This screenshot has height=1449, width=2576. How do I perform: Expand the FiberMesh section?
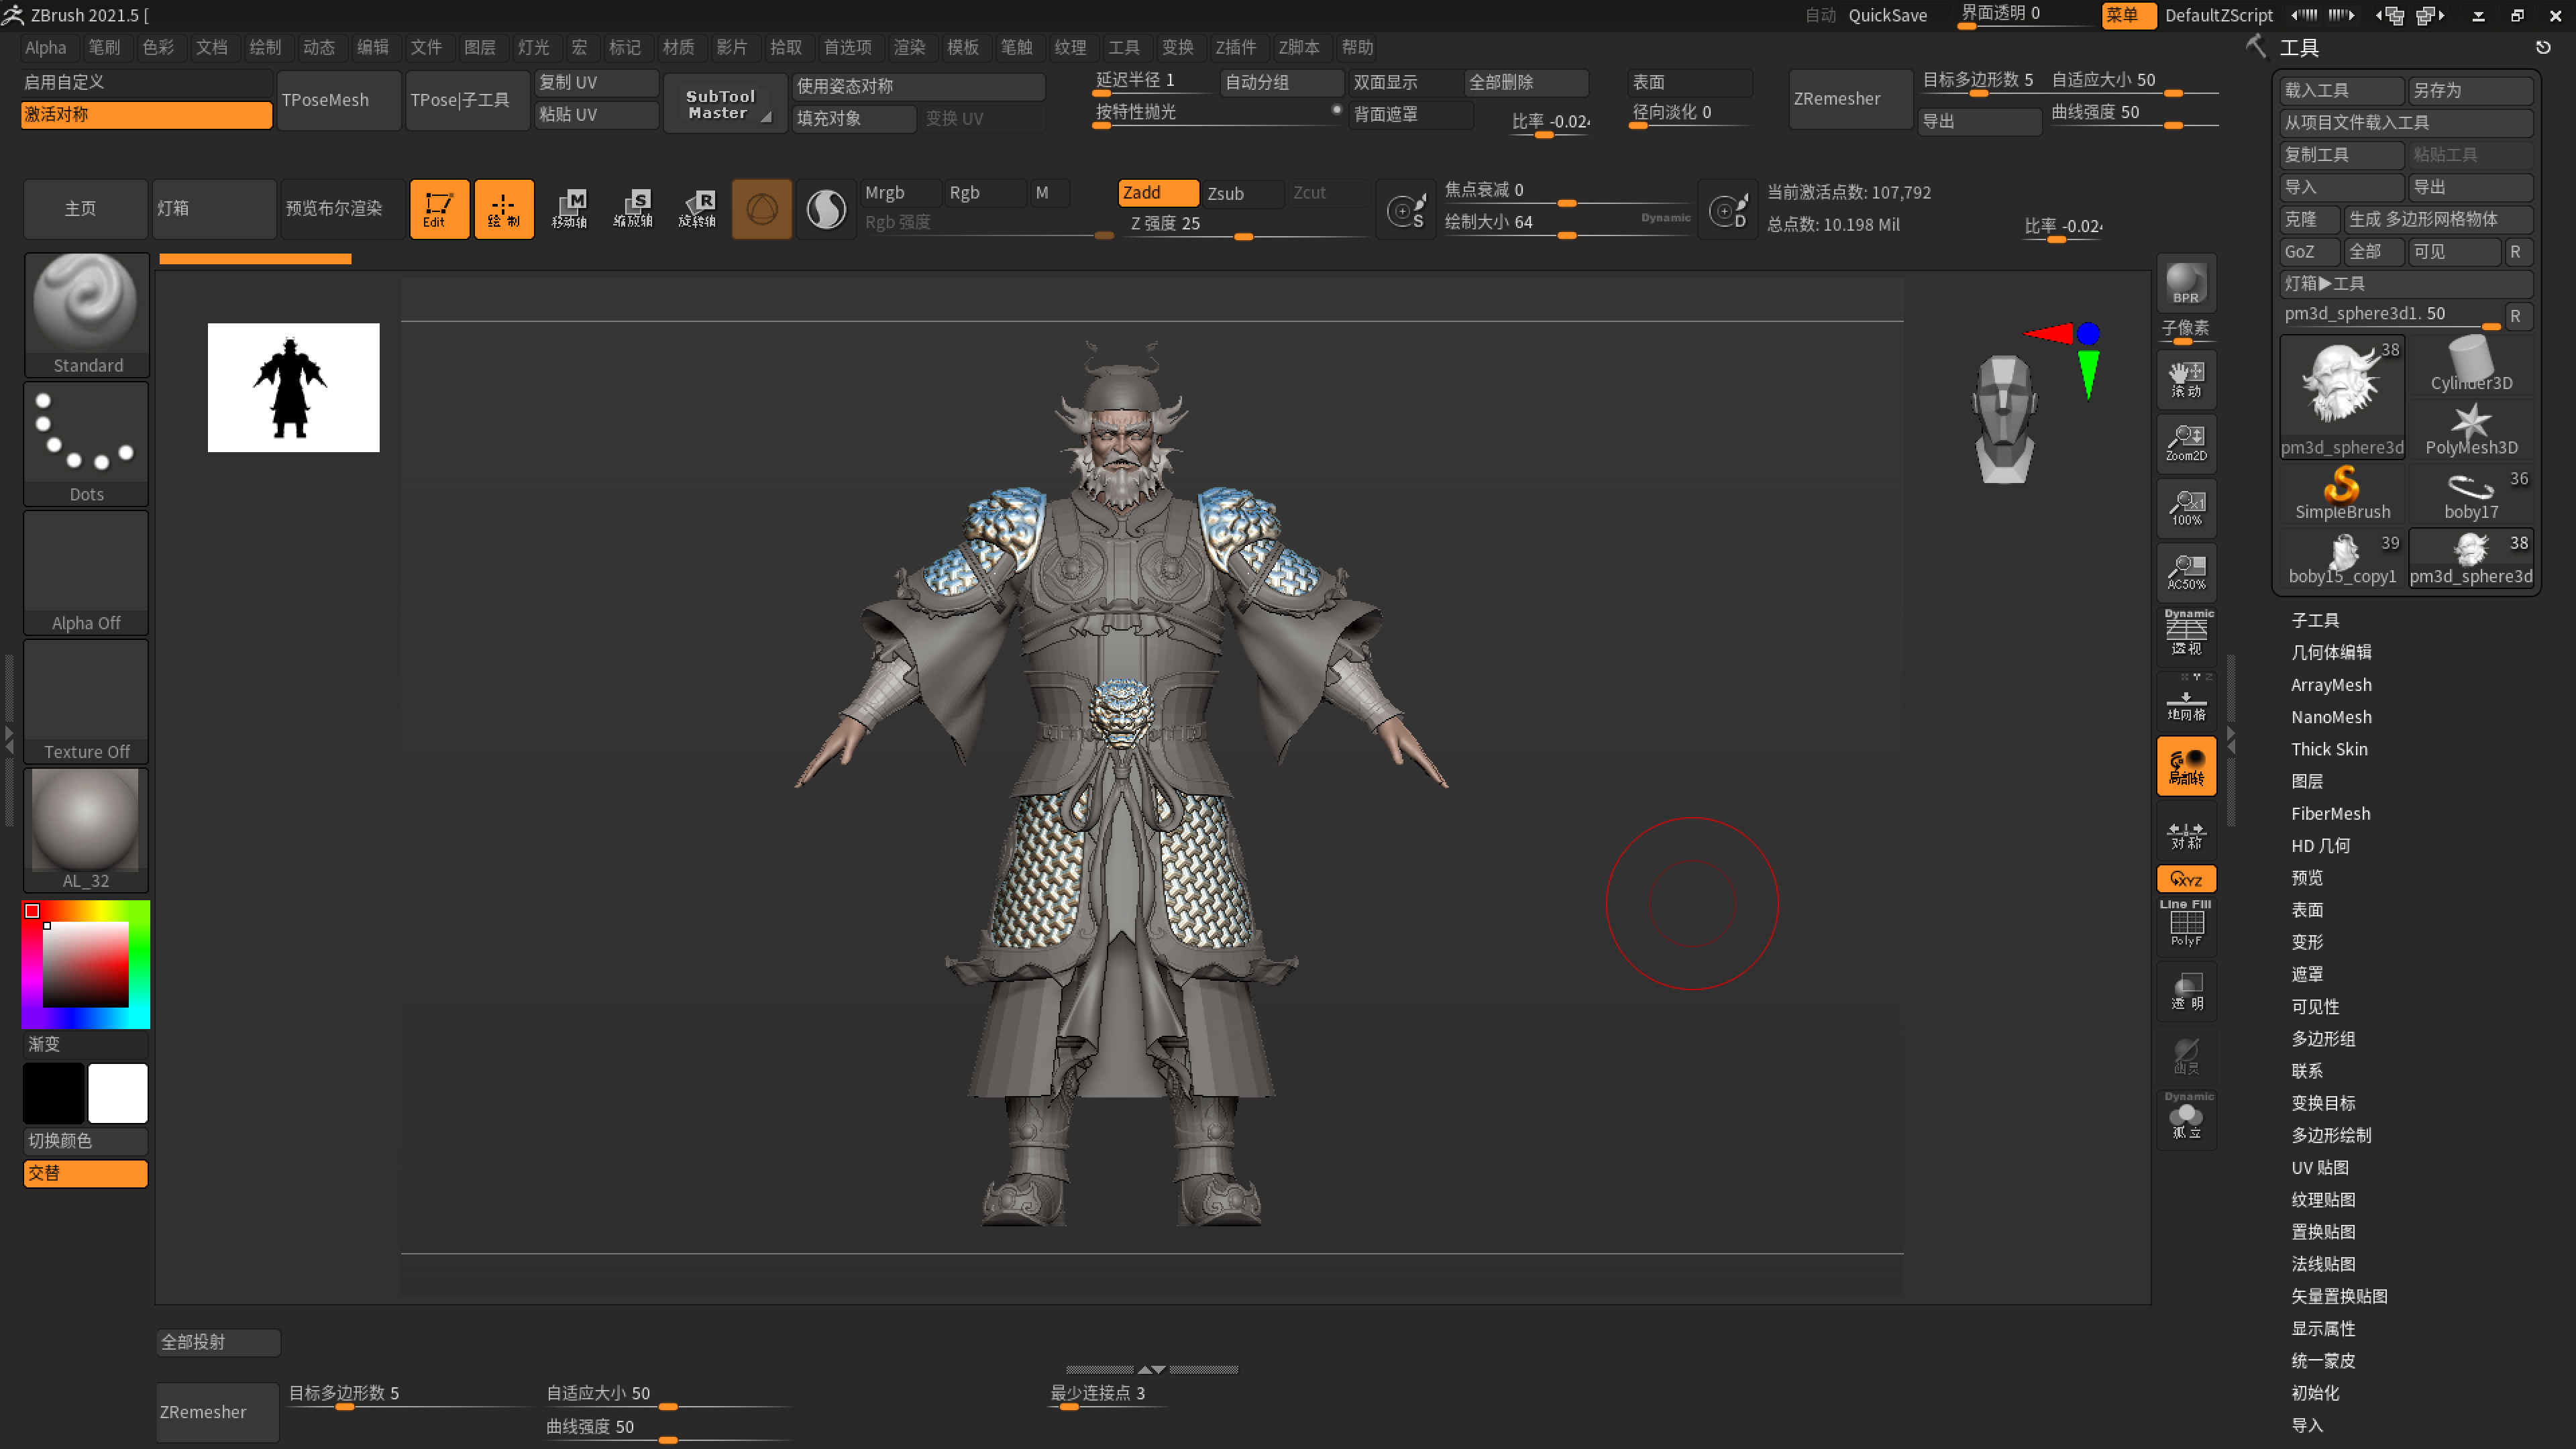(2330, 813)
